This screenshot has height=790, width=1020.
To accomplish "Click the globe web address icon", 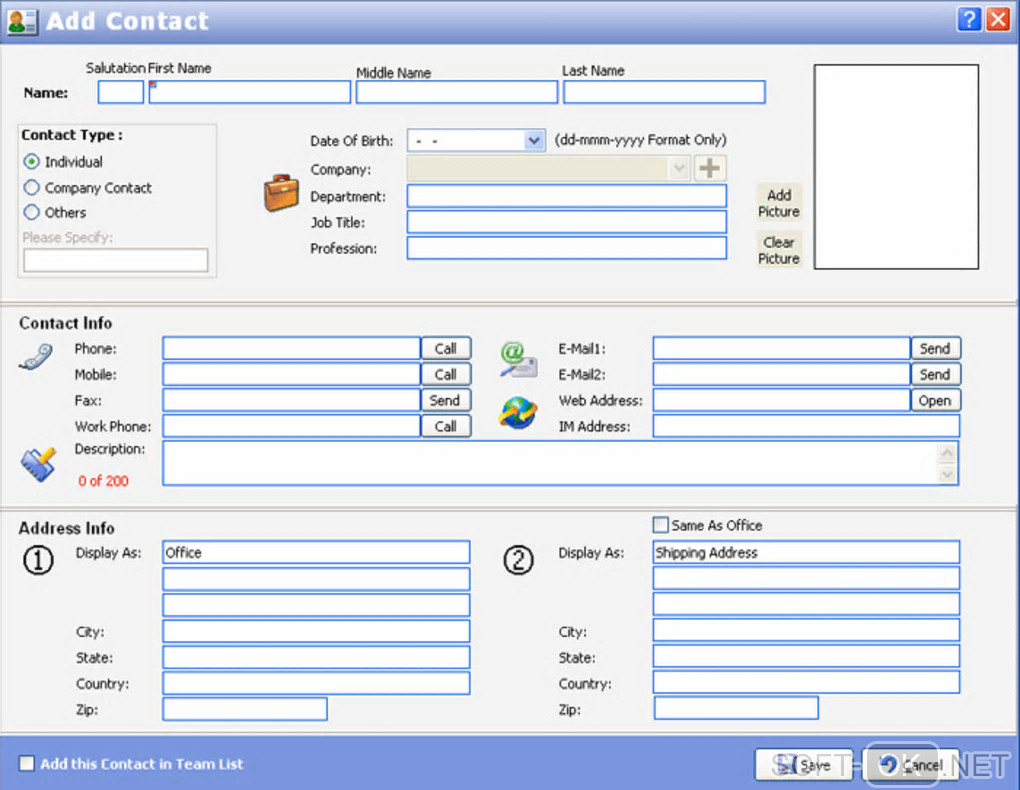I will (x=518, y=413).
